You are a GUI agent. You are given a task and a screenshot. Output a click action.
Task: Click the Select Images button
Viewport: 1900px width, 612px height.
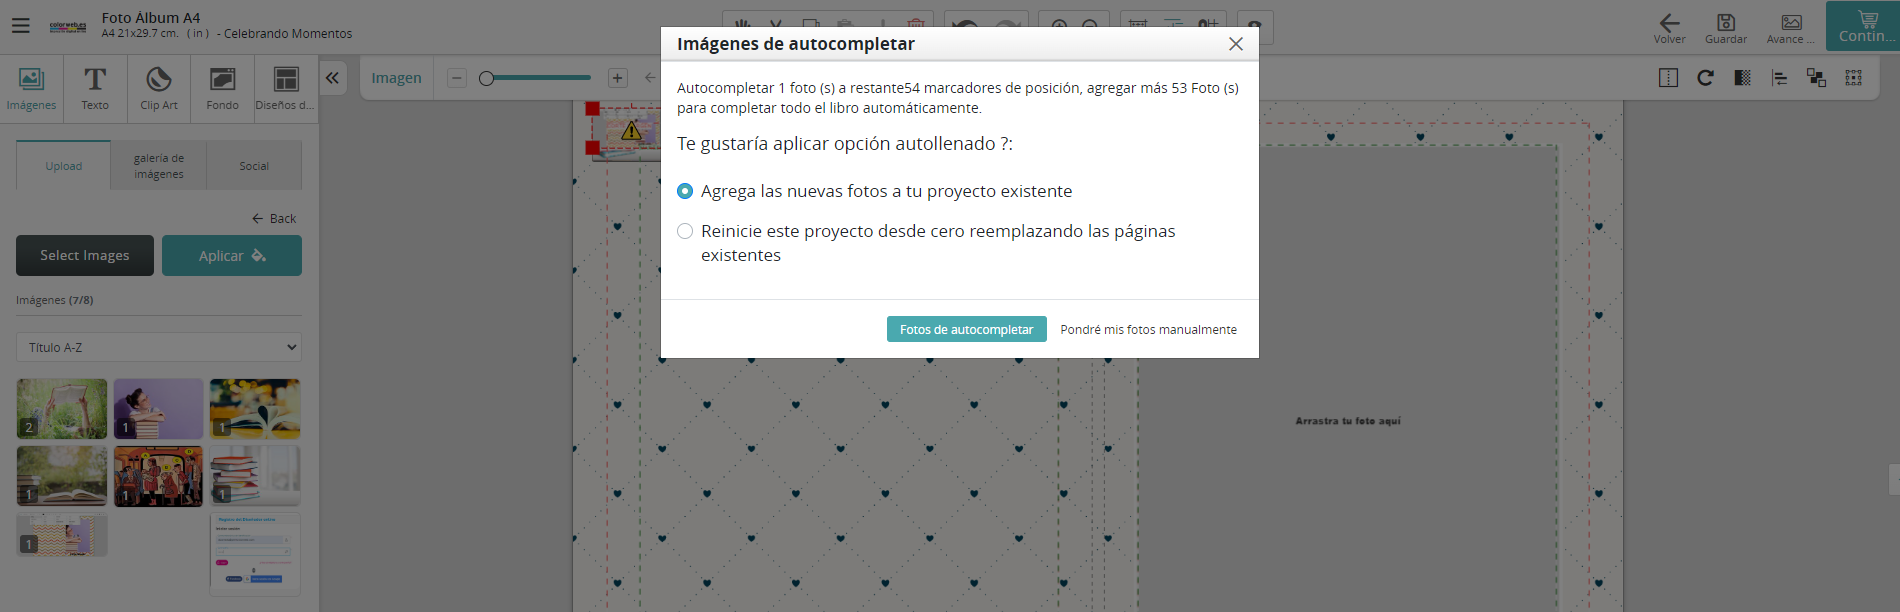coord(85,255)
